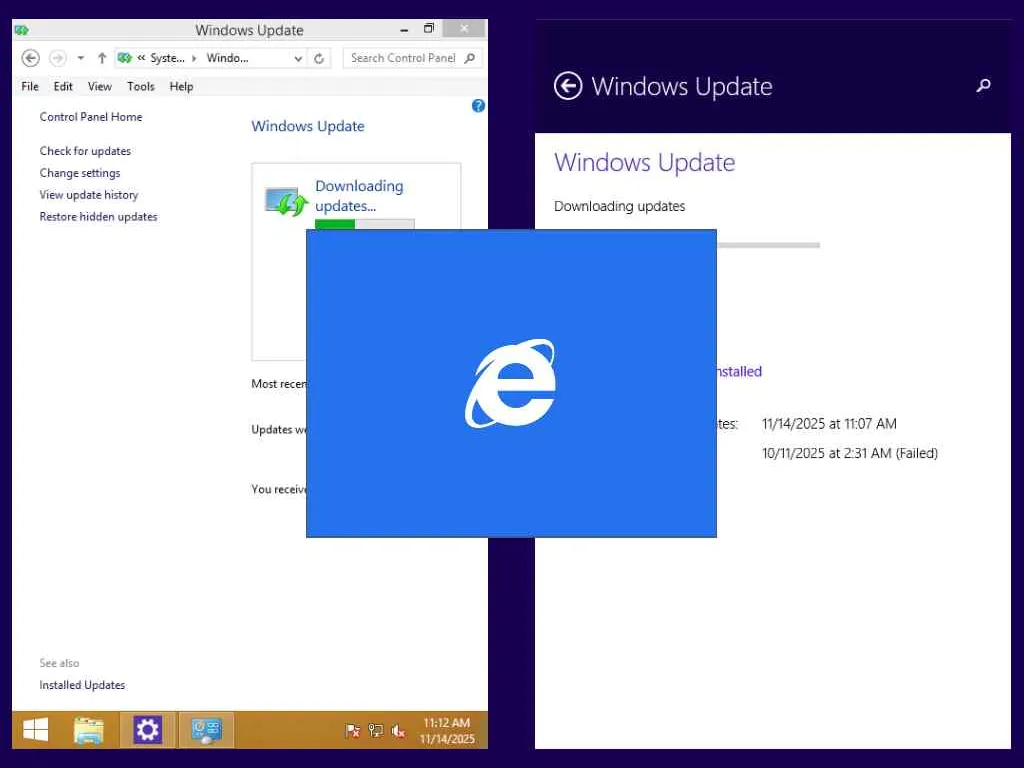Click the purple "nstalled" link in PC settings
The height and width of the screenshot is (768, 1024).
(x=739, y=372)
